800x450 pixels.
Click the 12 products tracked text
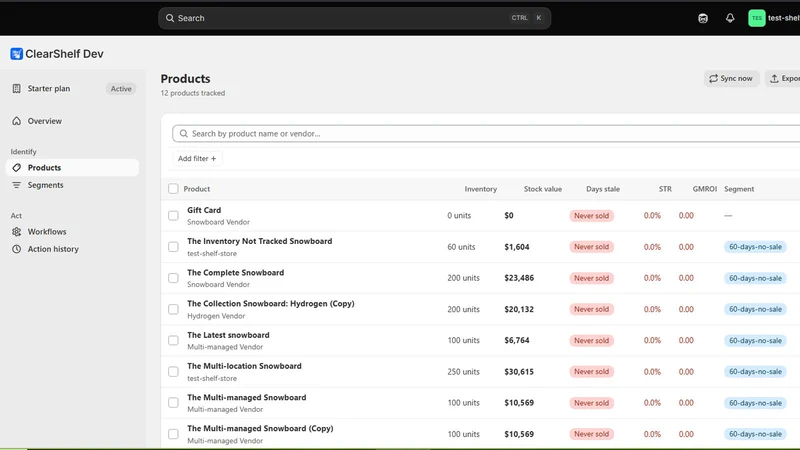coord(193,93)
